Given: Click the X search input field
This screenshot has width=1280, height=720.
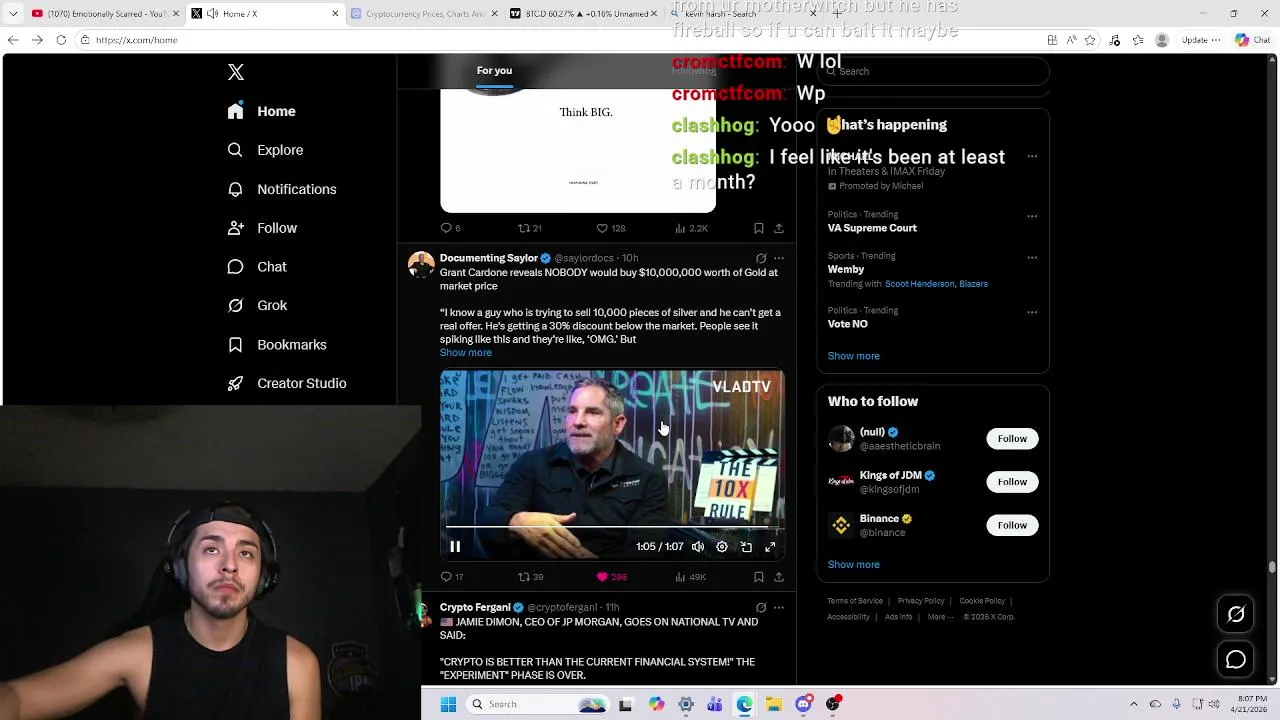Looking at the screenshot, I should (x=933, y=71).
